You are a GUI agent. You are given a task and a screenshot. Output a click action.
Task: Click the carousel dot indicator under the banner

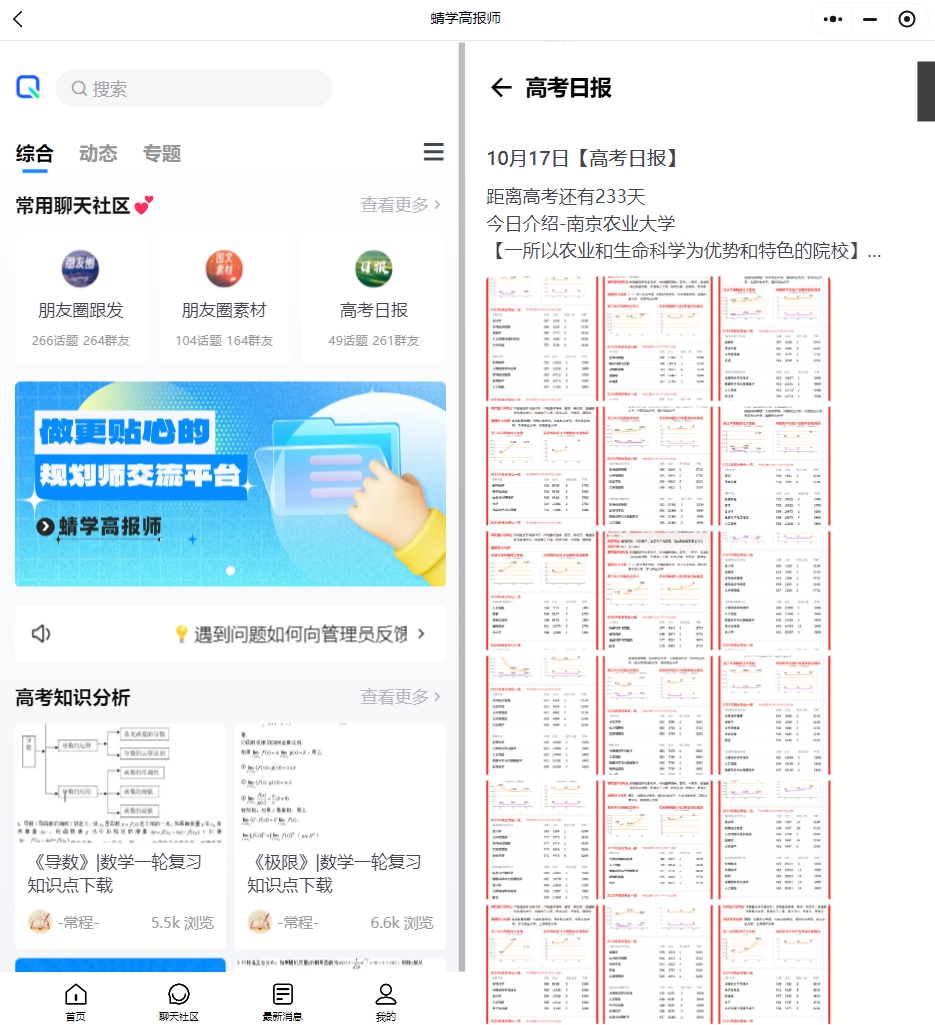tap(230, 570)
